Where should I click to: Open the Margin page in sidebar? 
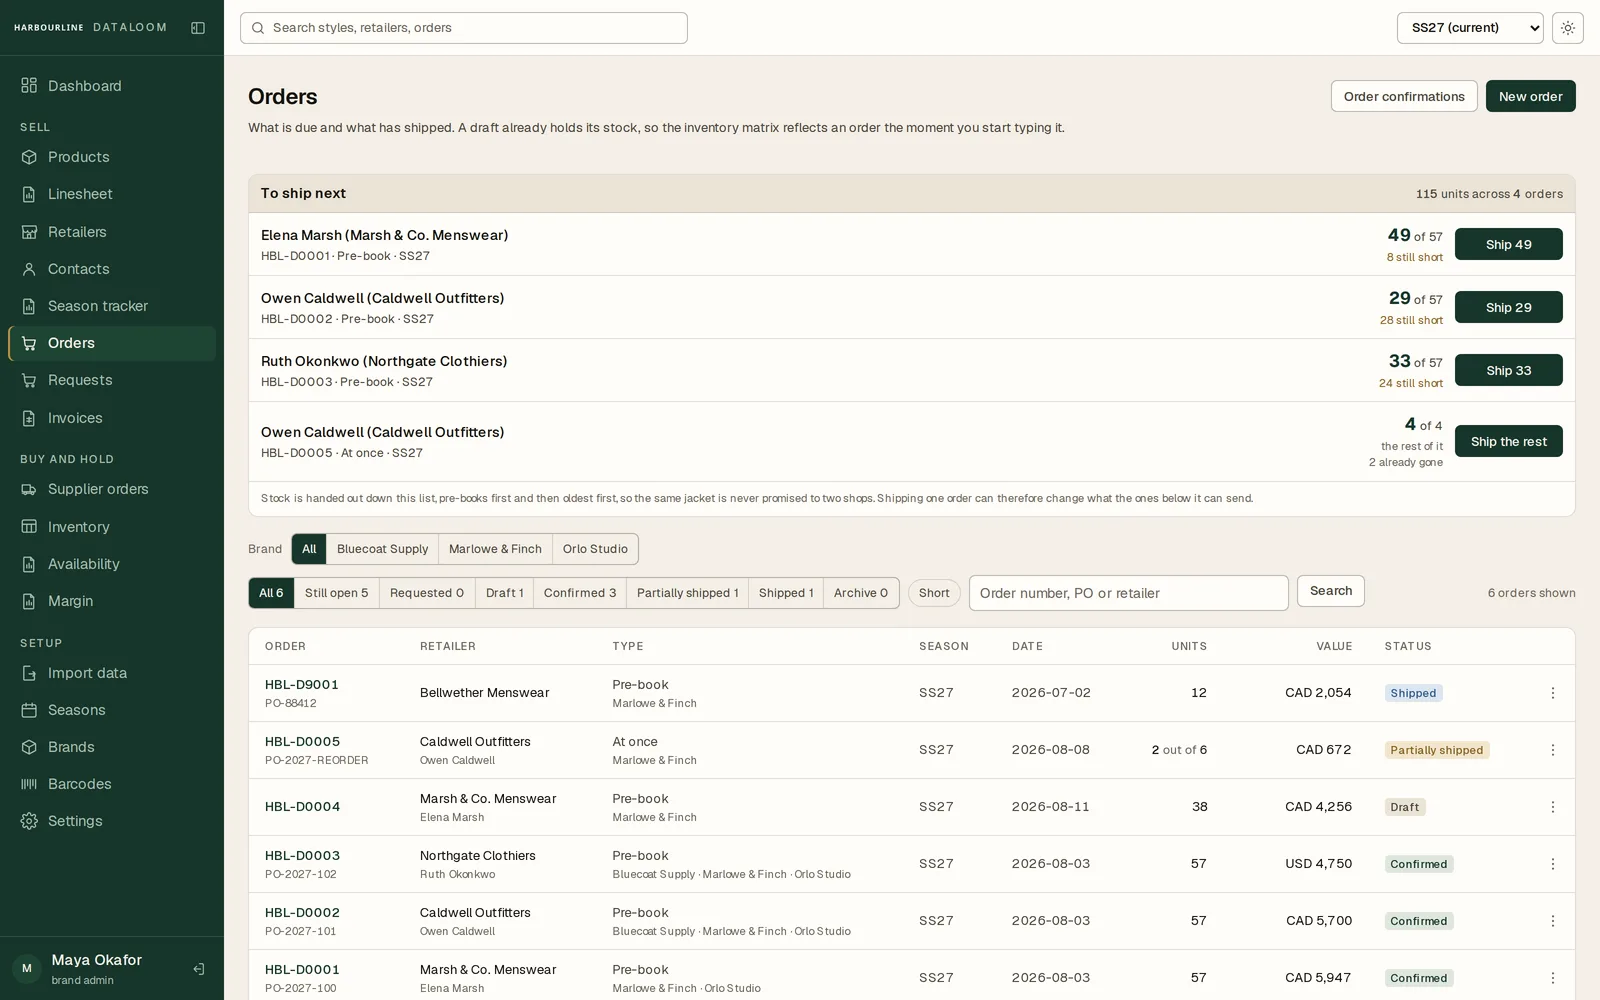112,601
